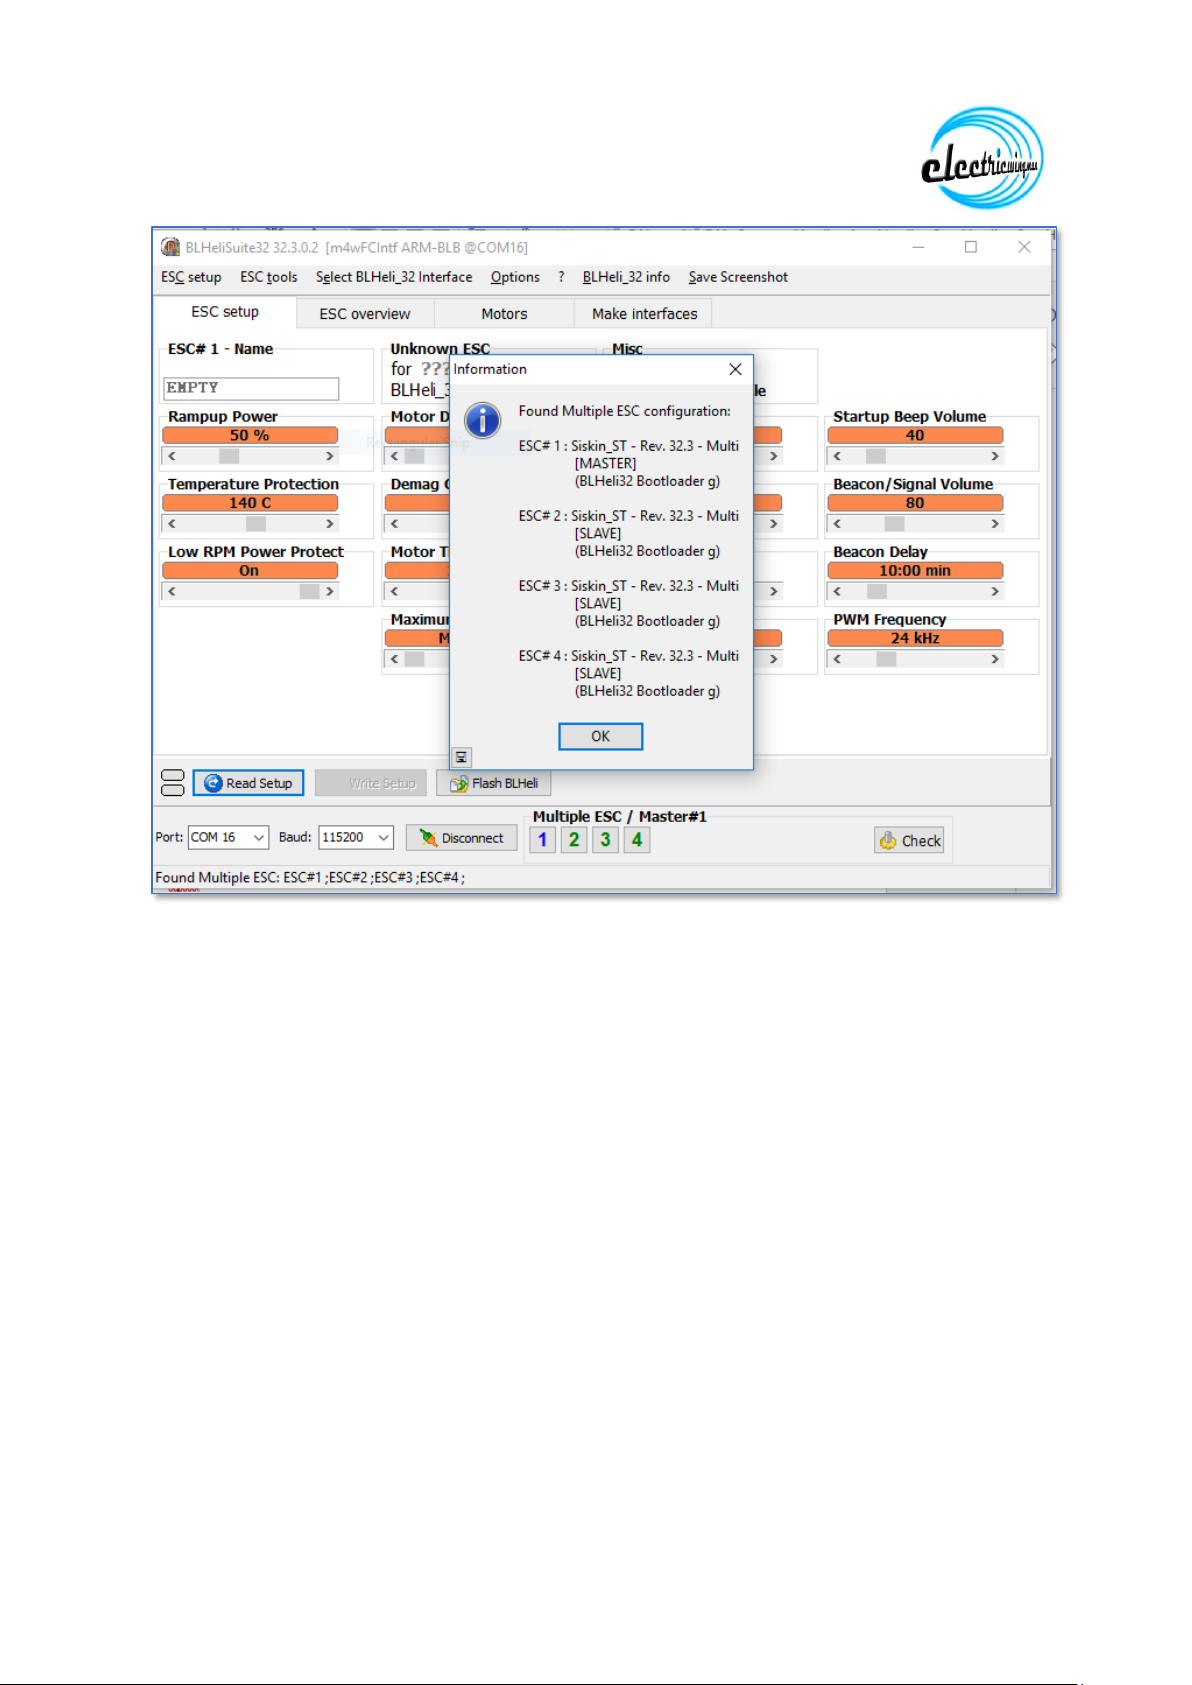The width and height of the screenshot is (1192, 1685).
Task: Maximize the BLHeliSuite32 window
Action: pyautogui.click(x=970, y=247)
